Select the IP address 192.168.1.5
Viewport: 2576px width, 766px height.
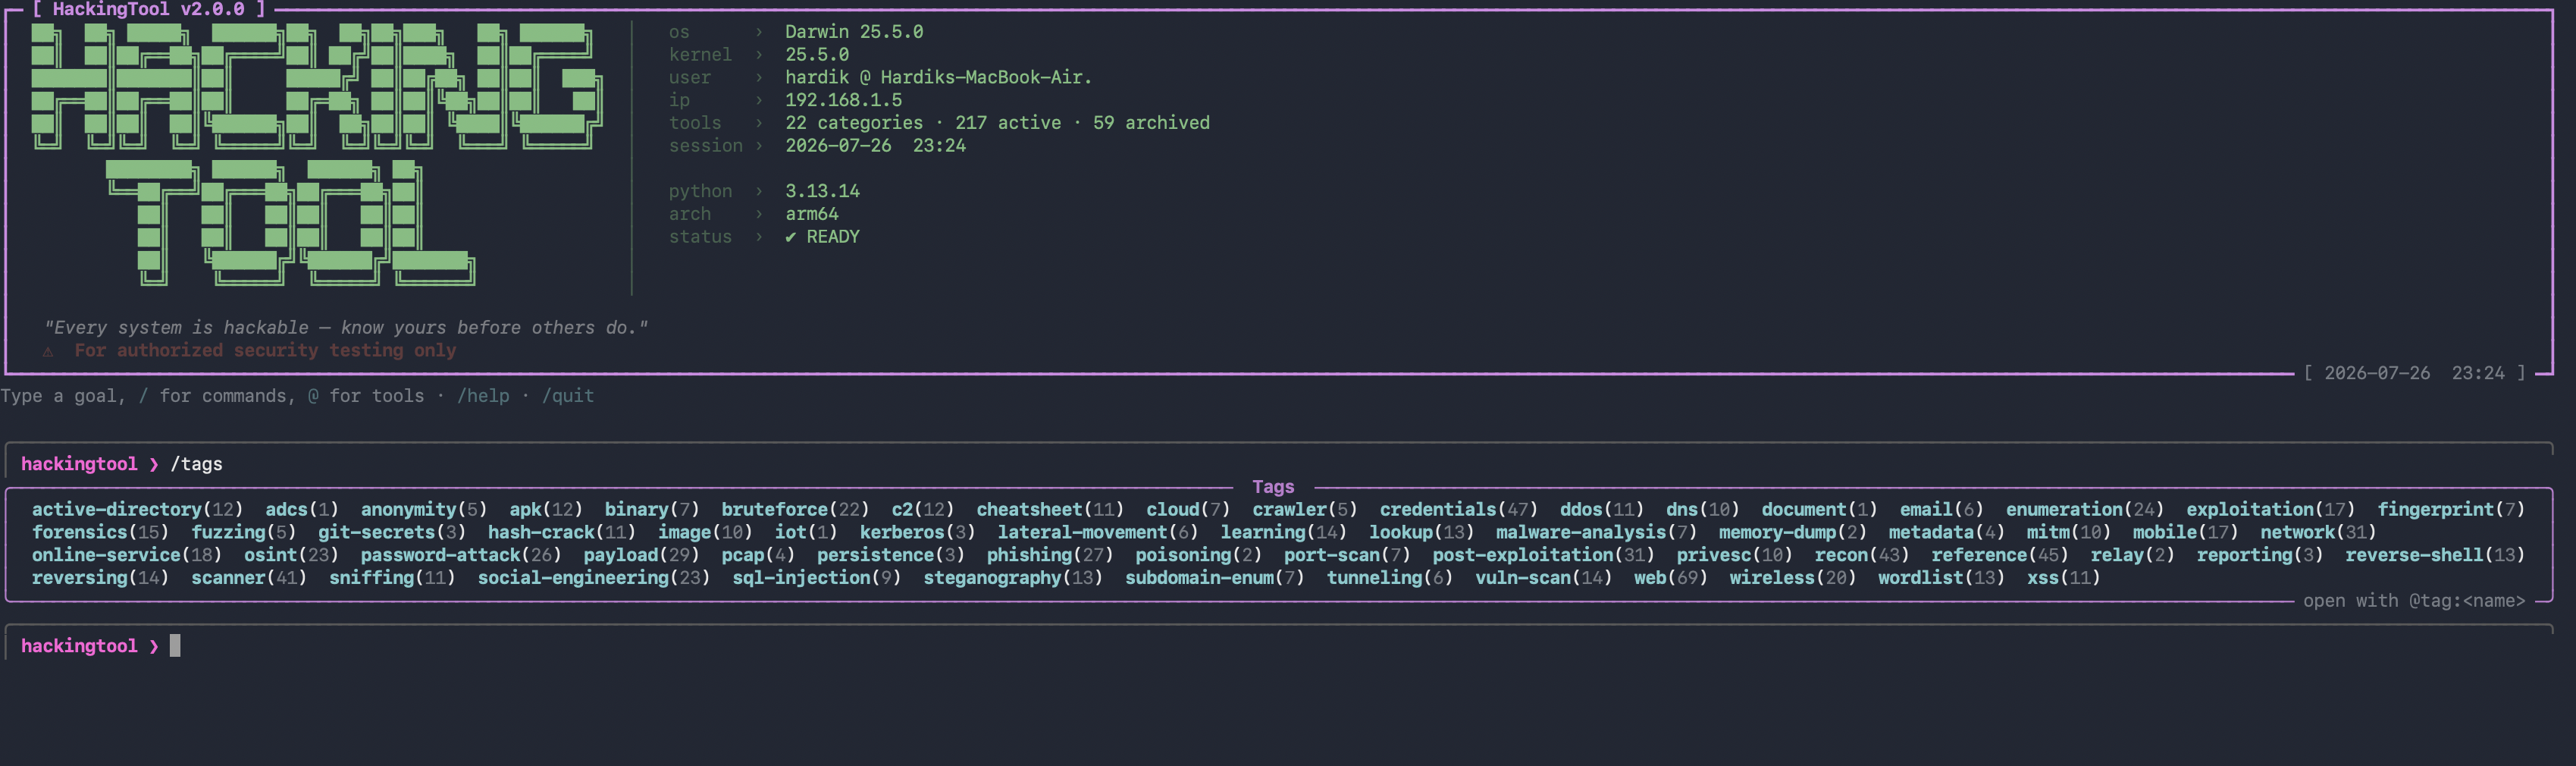coord(843,100)
